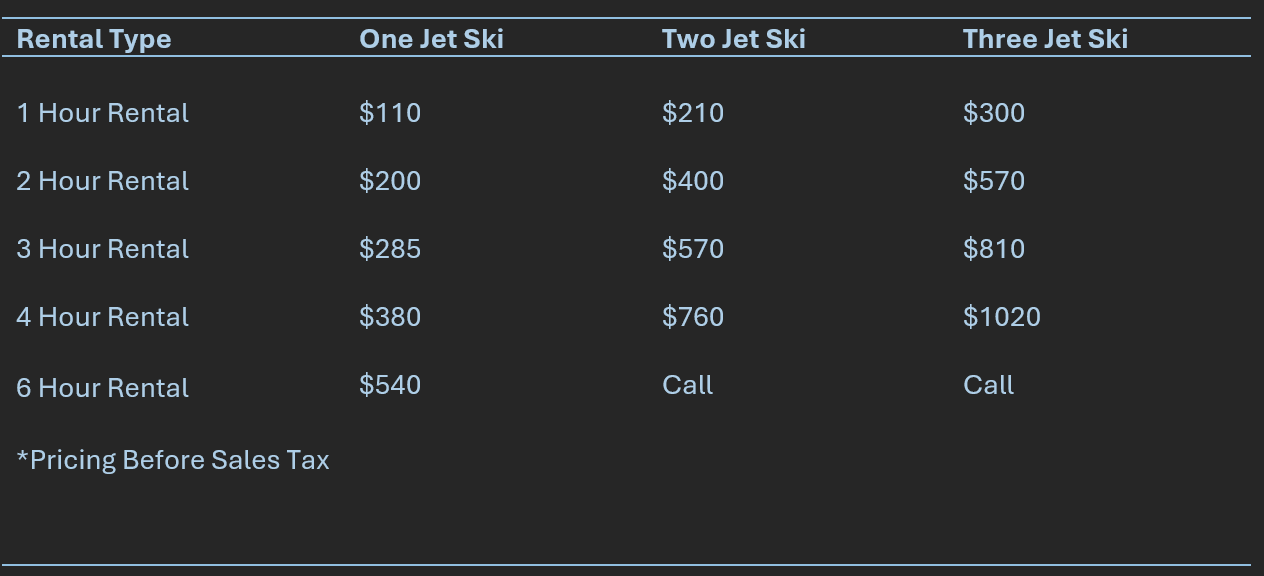Click the 6 Hour Rental label

click(103, 388)
